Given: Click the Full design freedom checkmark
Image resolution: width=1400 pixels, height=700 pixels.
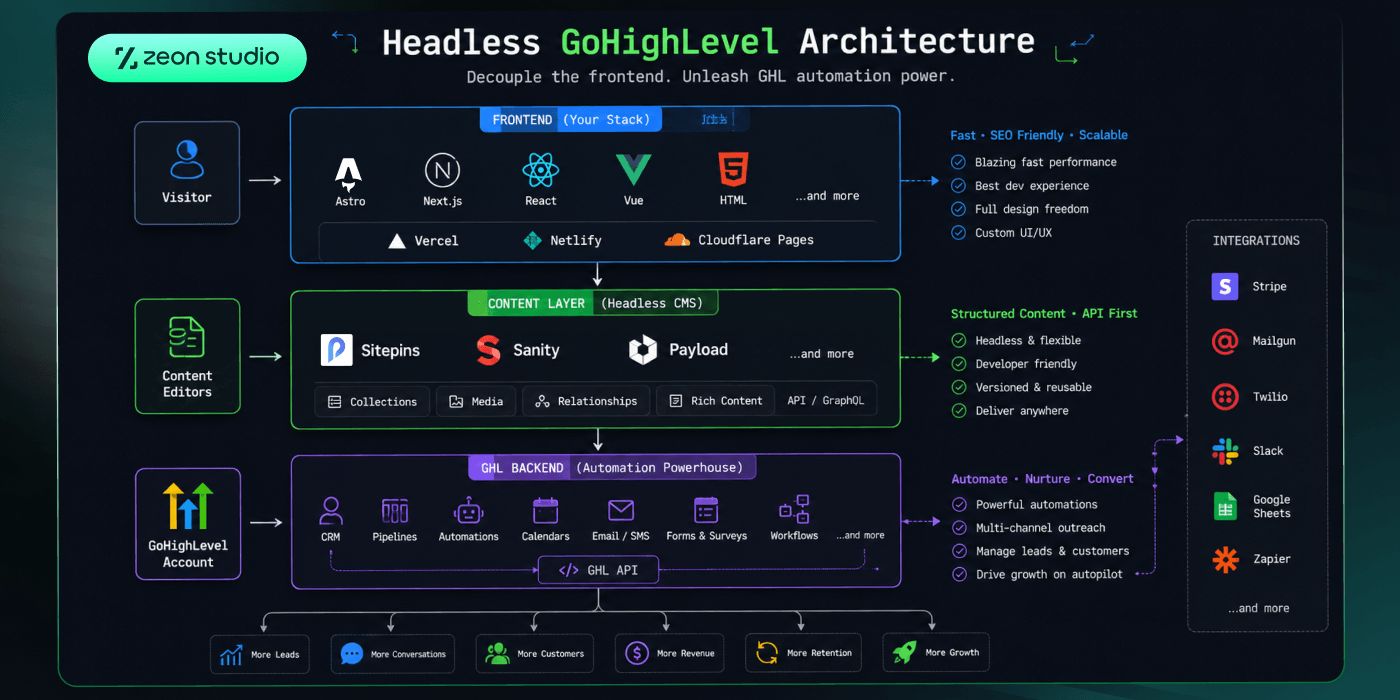Looking at the screenshot, I should tap(958, 209).
